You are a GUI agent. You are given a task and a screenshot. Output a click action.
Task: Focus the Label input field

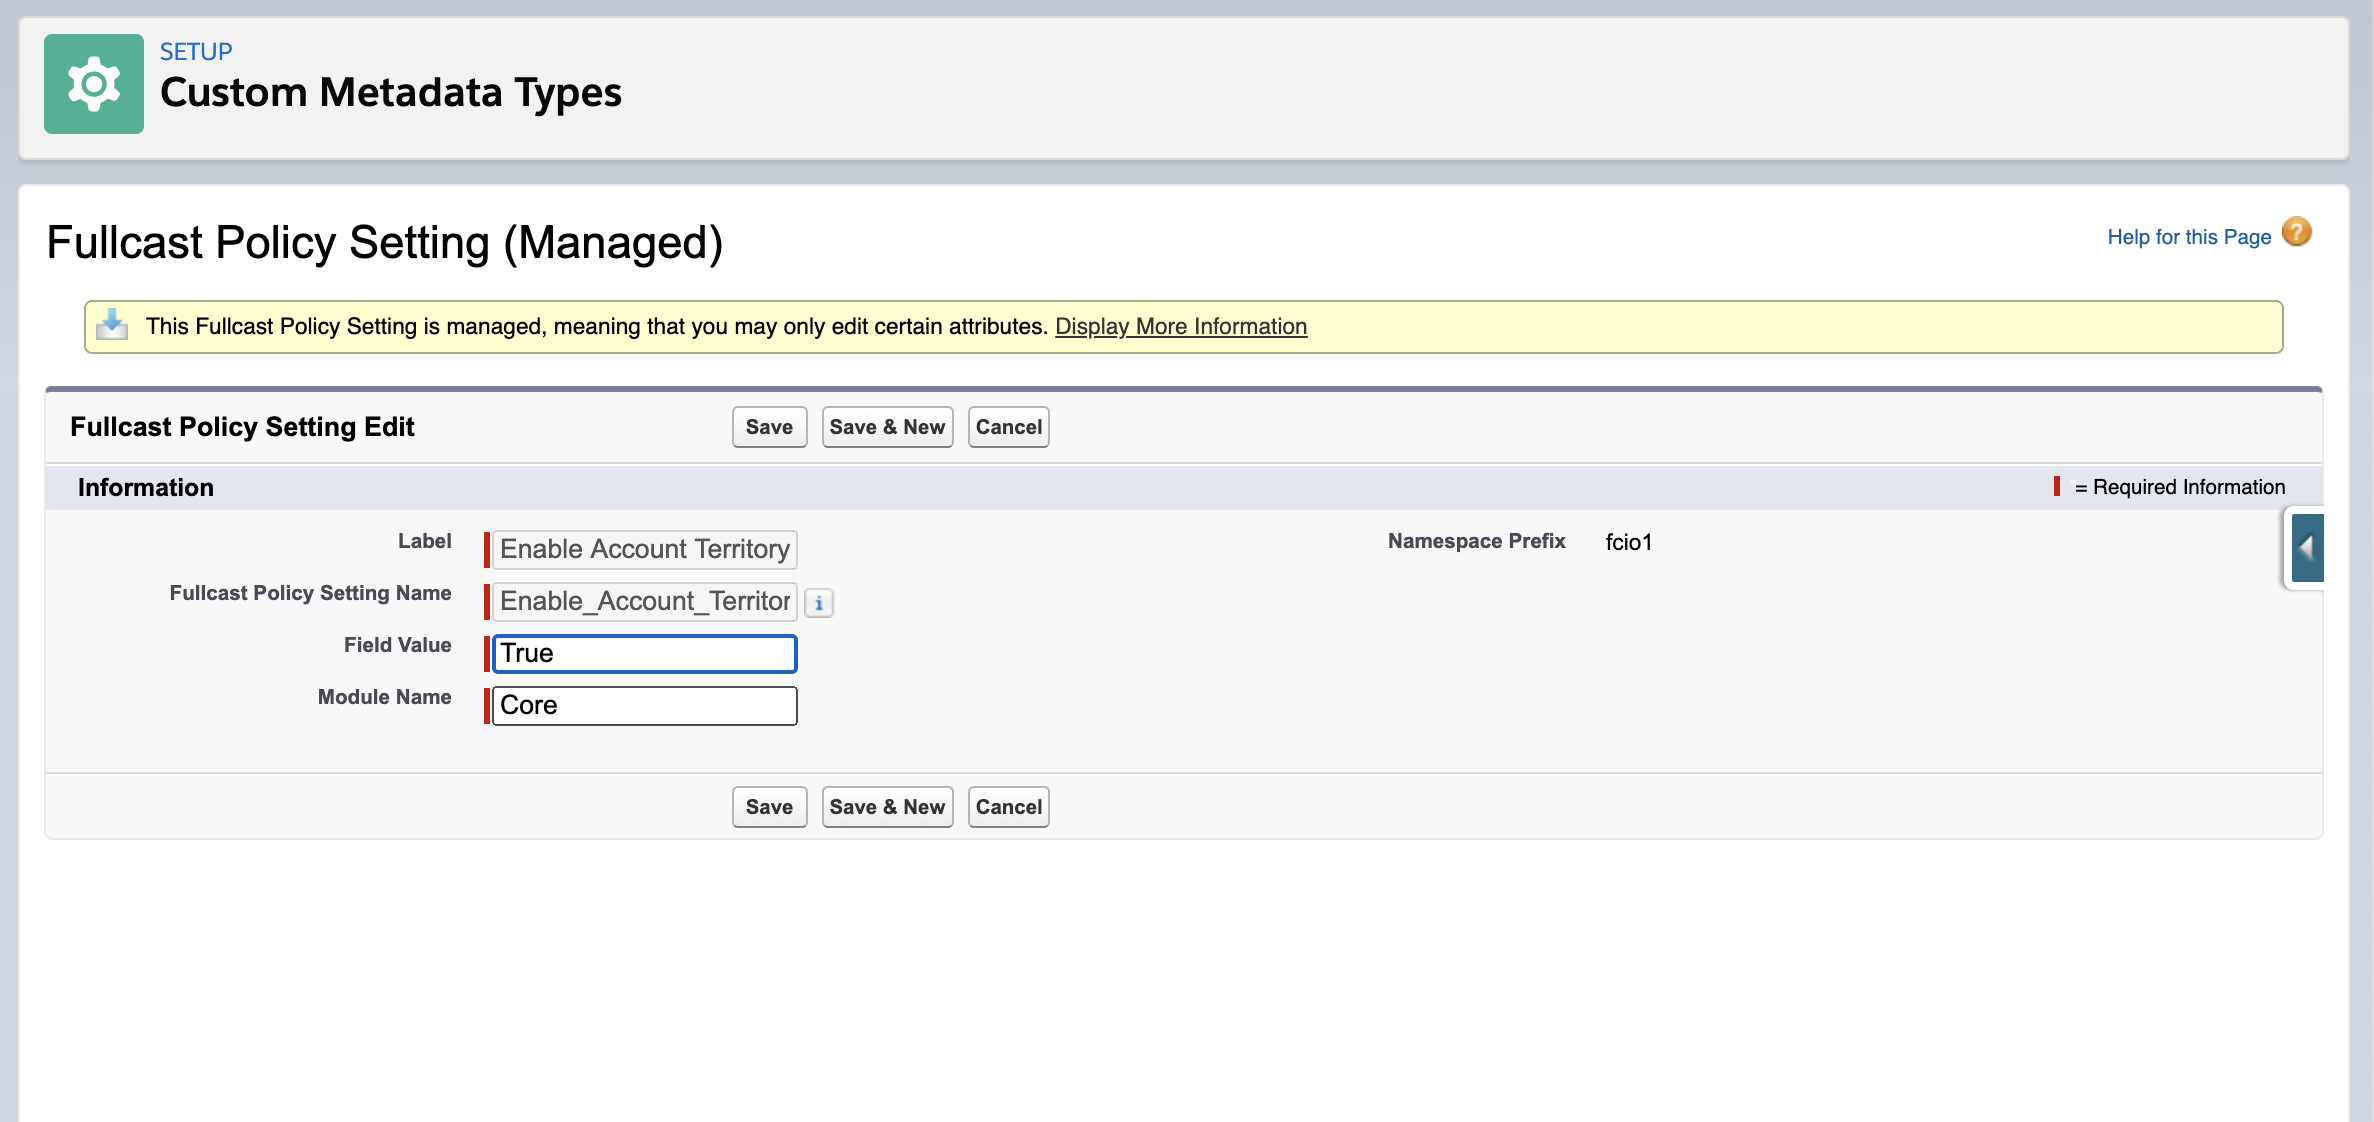645,549
